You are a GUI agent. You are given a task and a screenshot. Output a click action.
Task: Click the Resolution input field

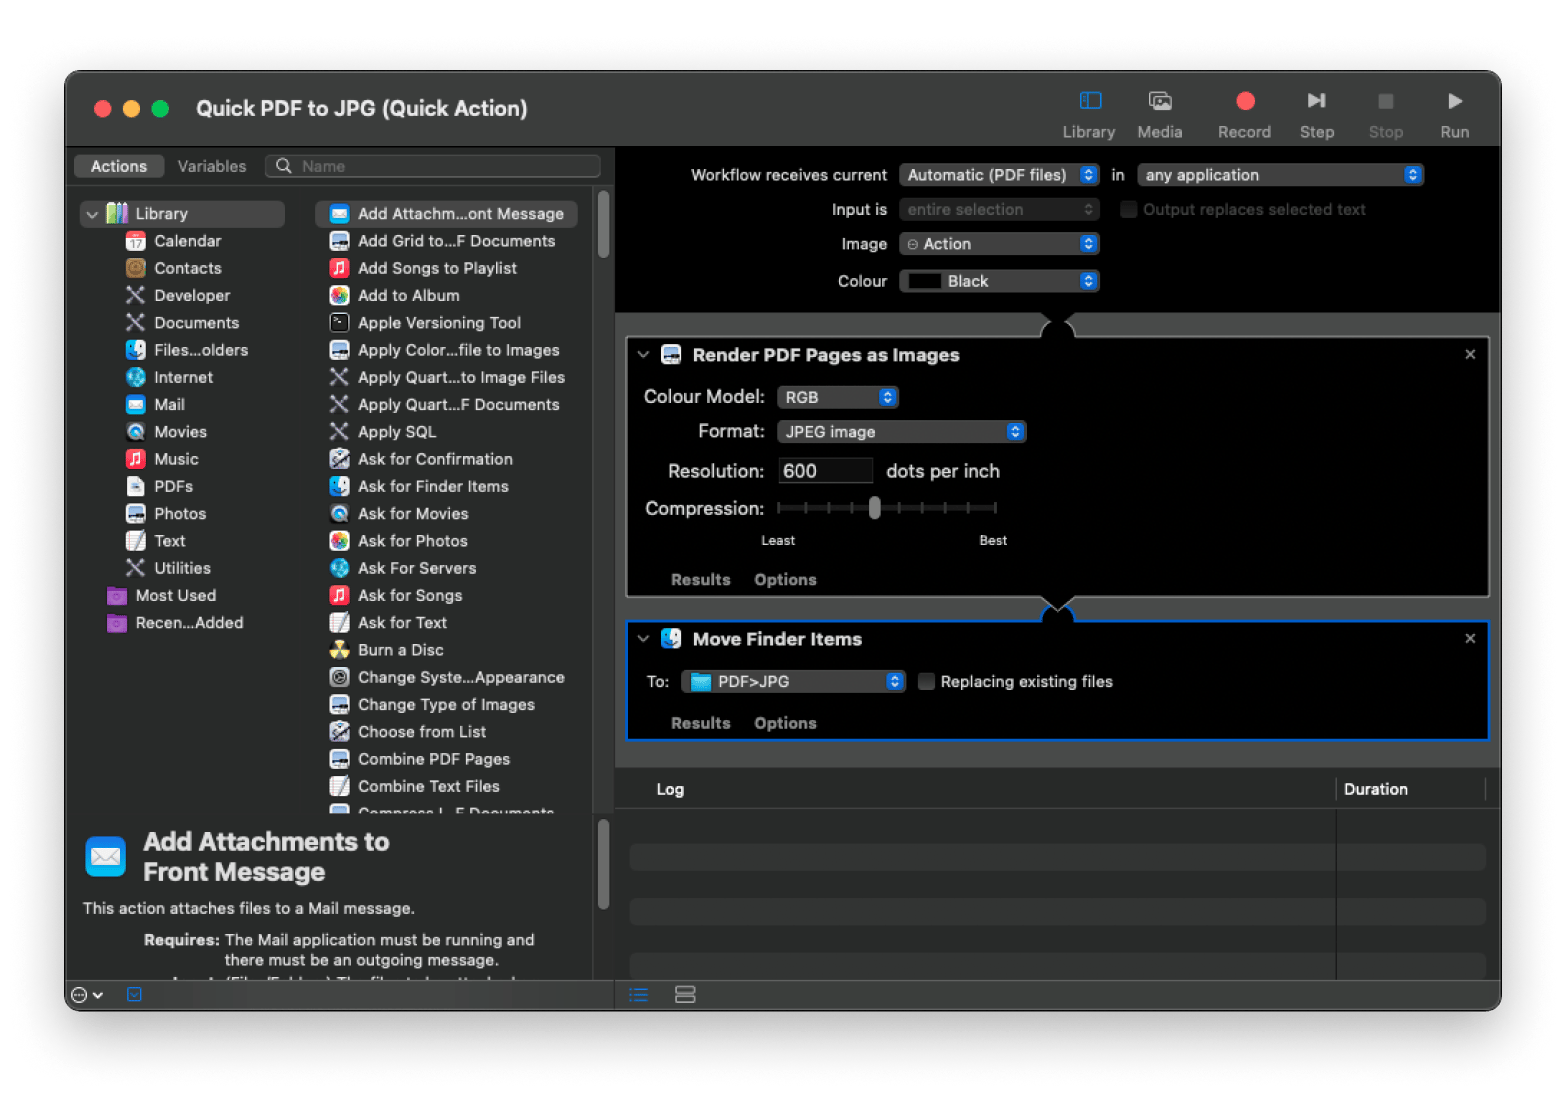pyautogui.click(x=825, y=471)
